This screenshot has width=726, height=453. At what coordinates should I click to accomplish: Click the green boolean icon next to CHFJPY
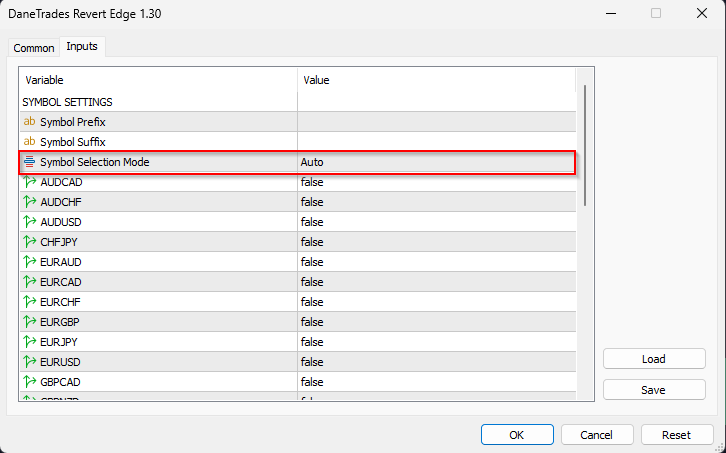(x=30, y=241)
